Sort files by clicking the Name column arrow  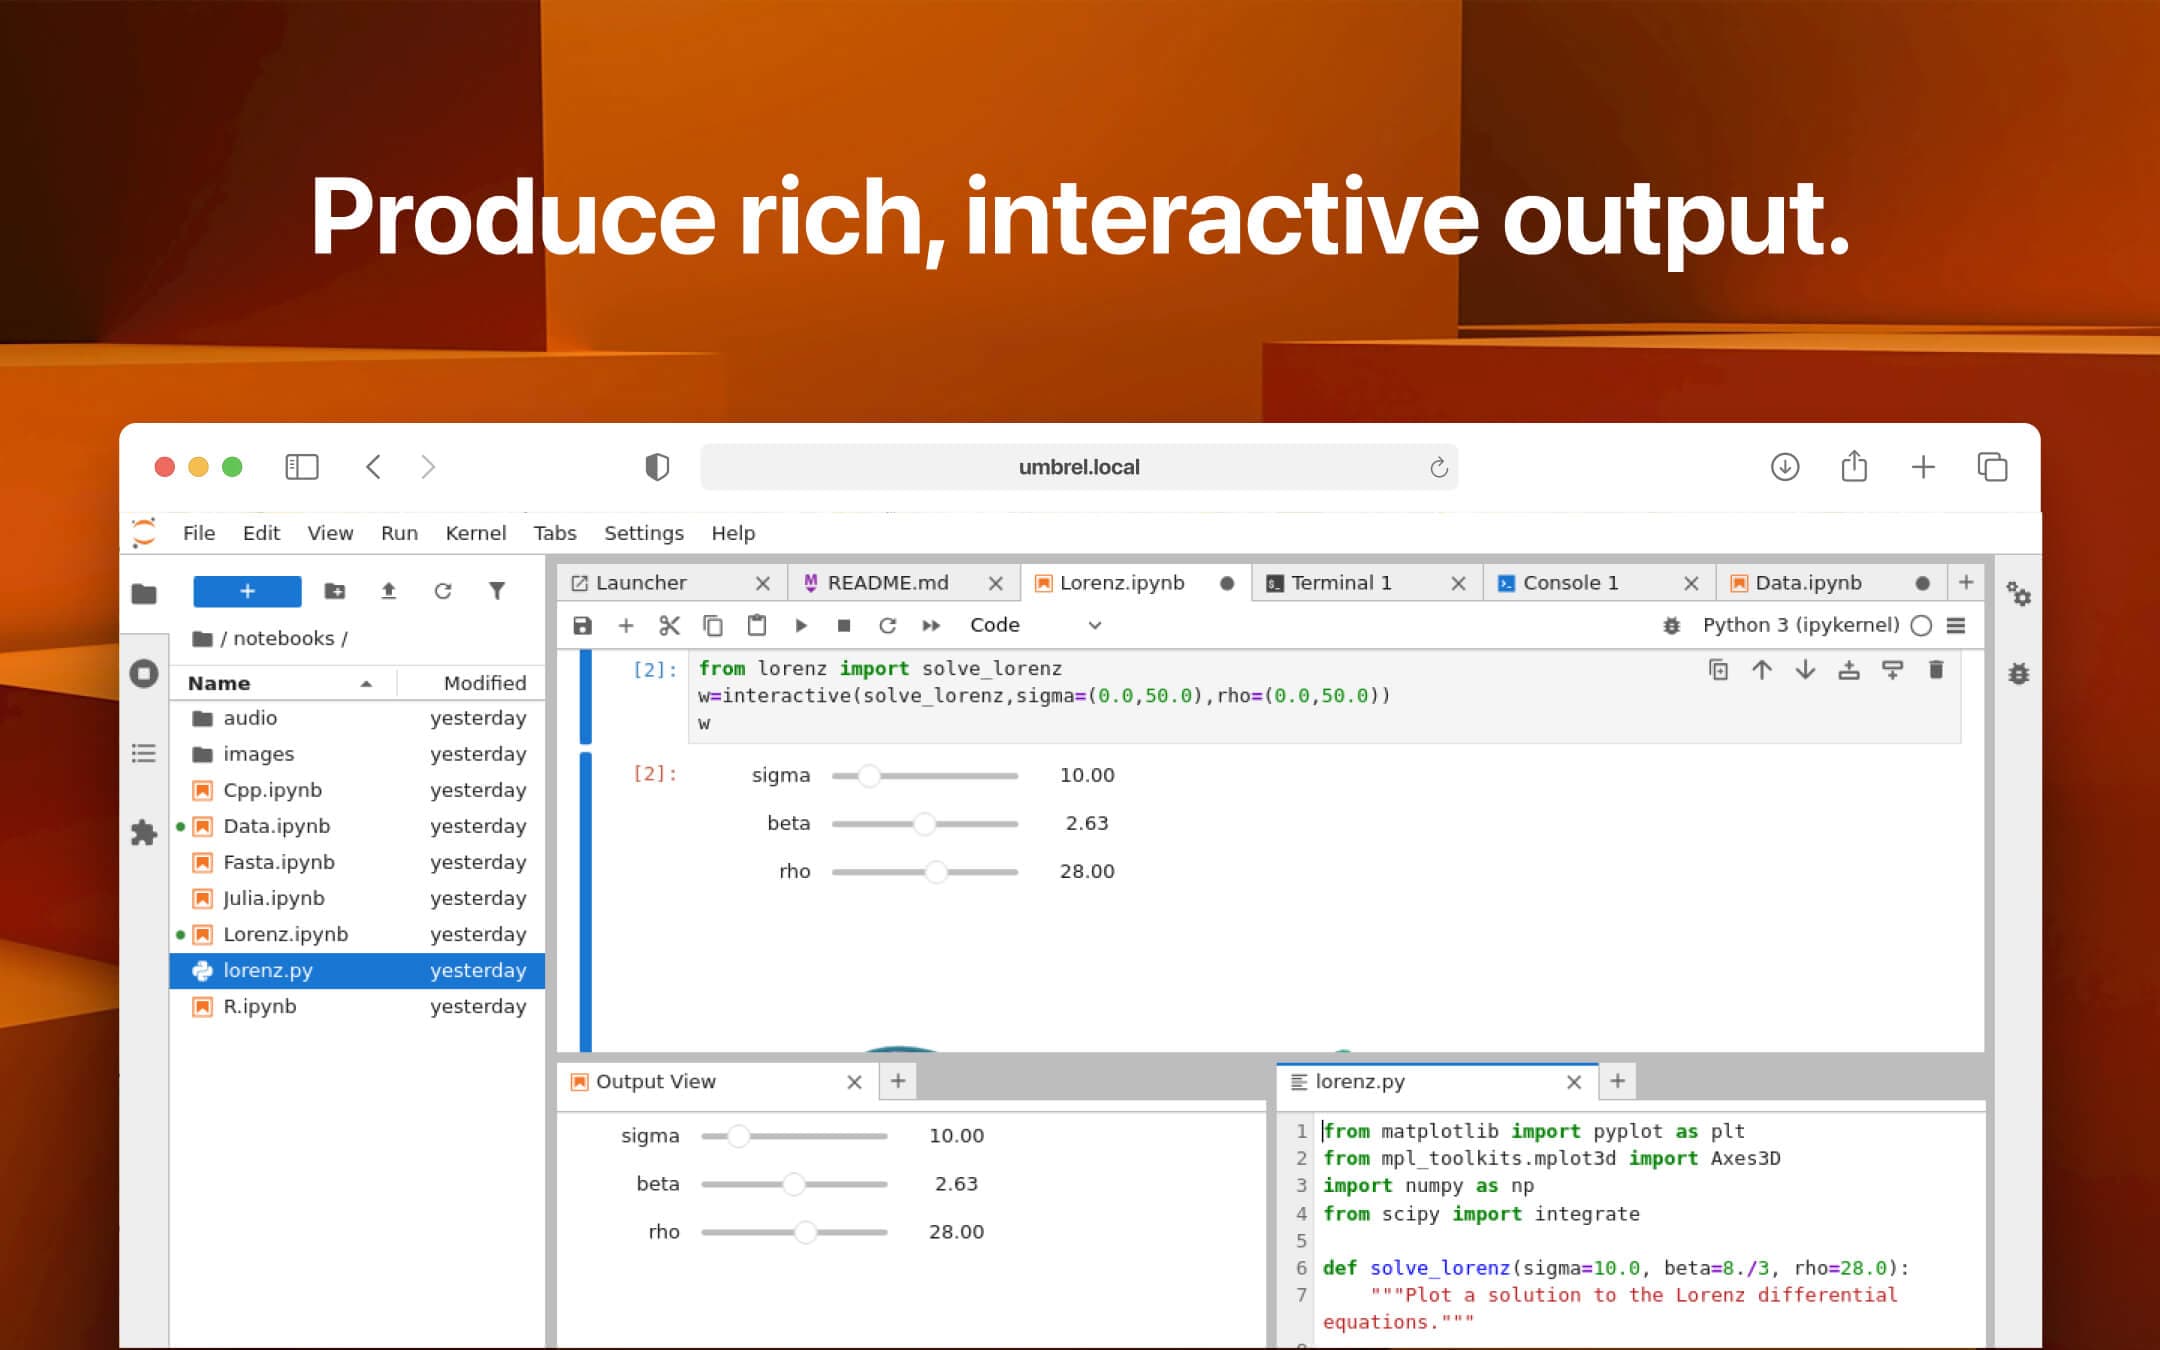368,682
